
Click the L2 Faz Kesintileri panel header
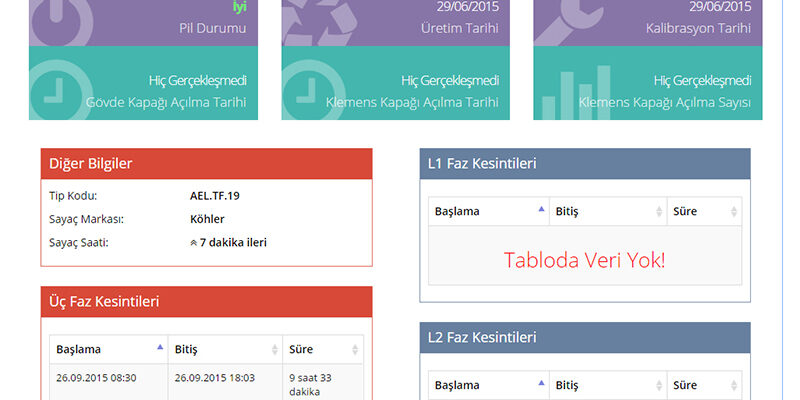pos(584,337)
